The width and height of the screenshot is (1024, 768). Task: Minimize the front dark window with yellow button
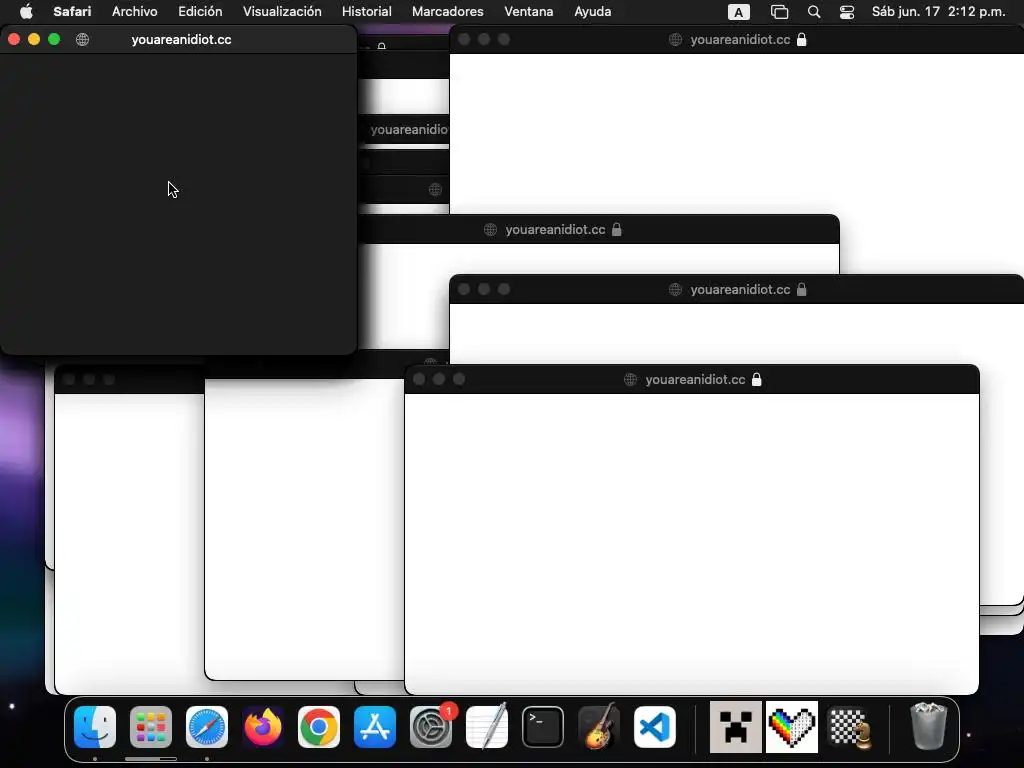click(34, 39)
